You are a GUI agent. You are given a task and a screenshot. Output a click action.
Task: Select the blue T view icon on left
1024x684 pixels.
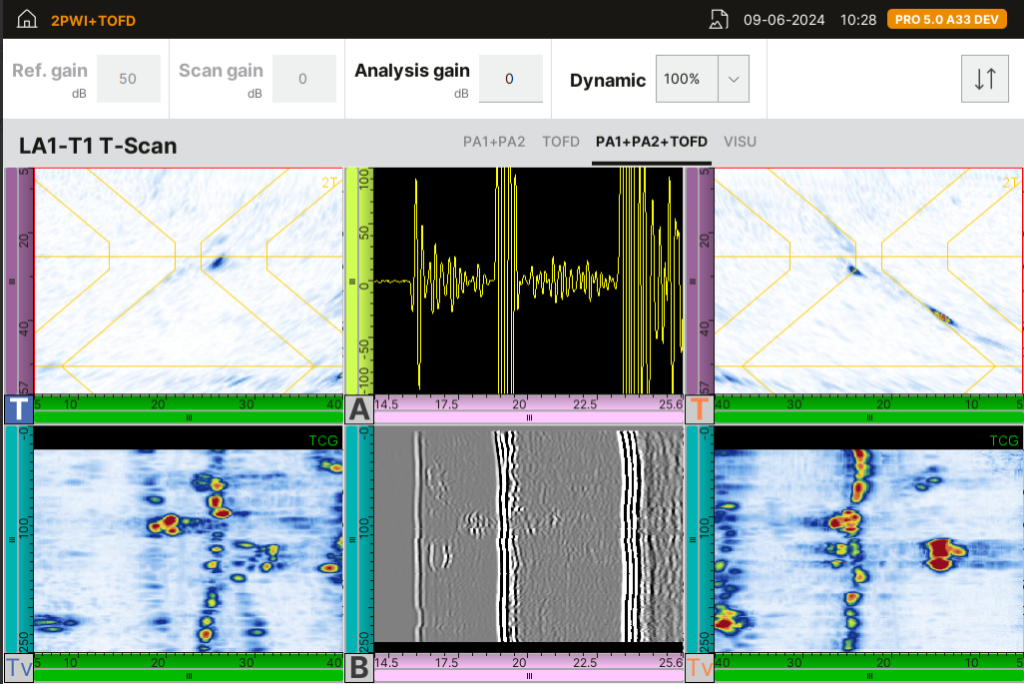tap(19, 409)
